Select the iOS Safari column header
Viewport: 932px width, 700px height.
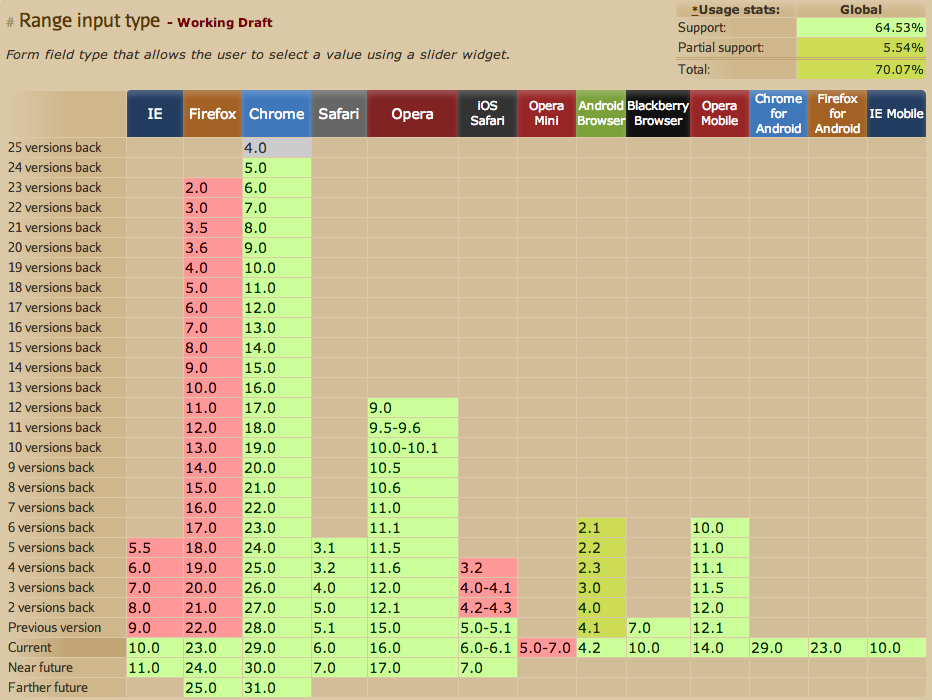[x=487, y=113]
